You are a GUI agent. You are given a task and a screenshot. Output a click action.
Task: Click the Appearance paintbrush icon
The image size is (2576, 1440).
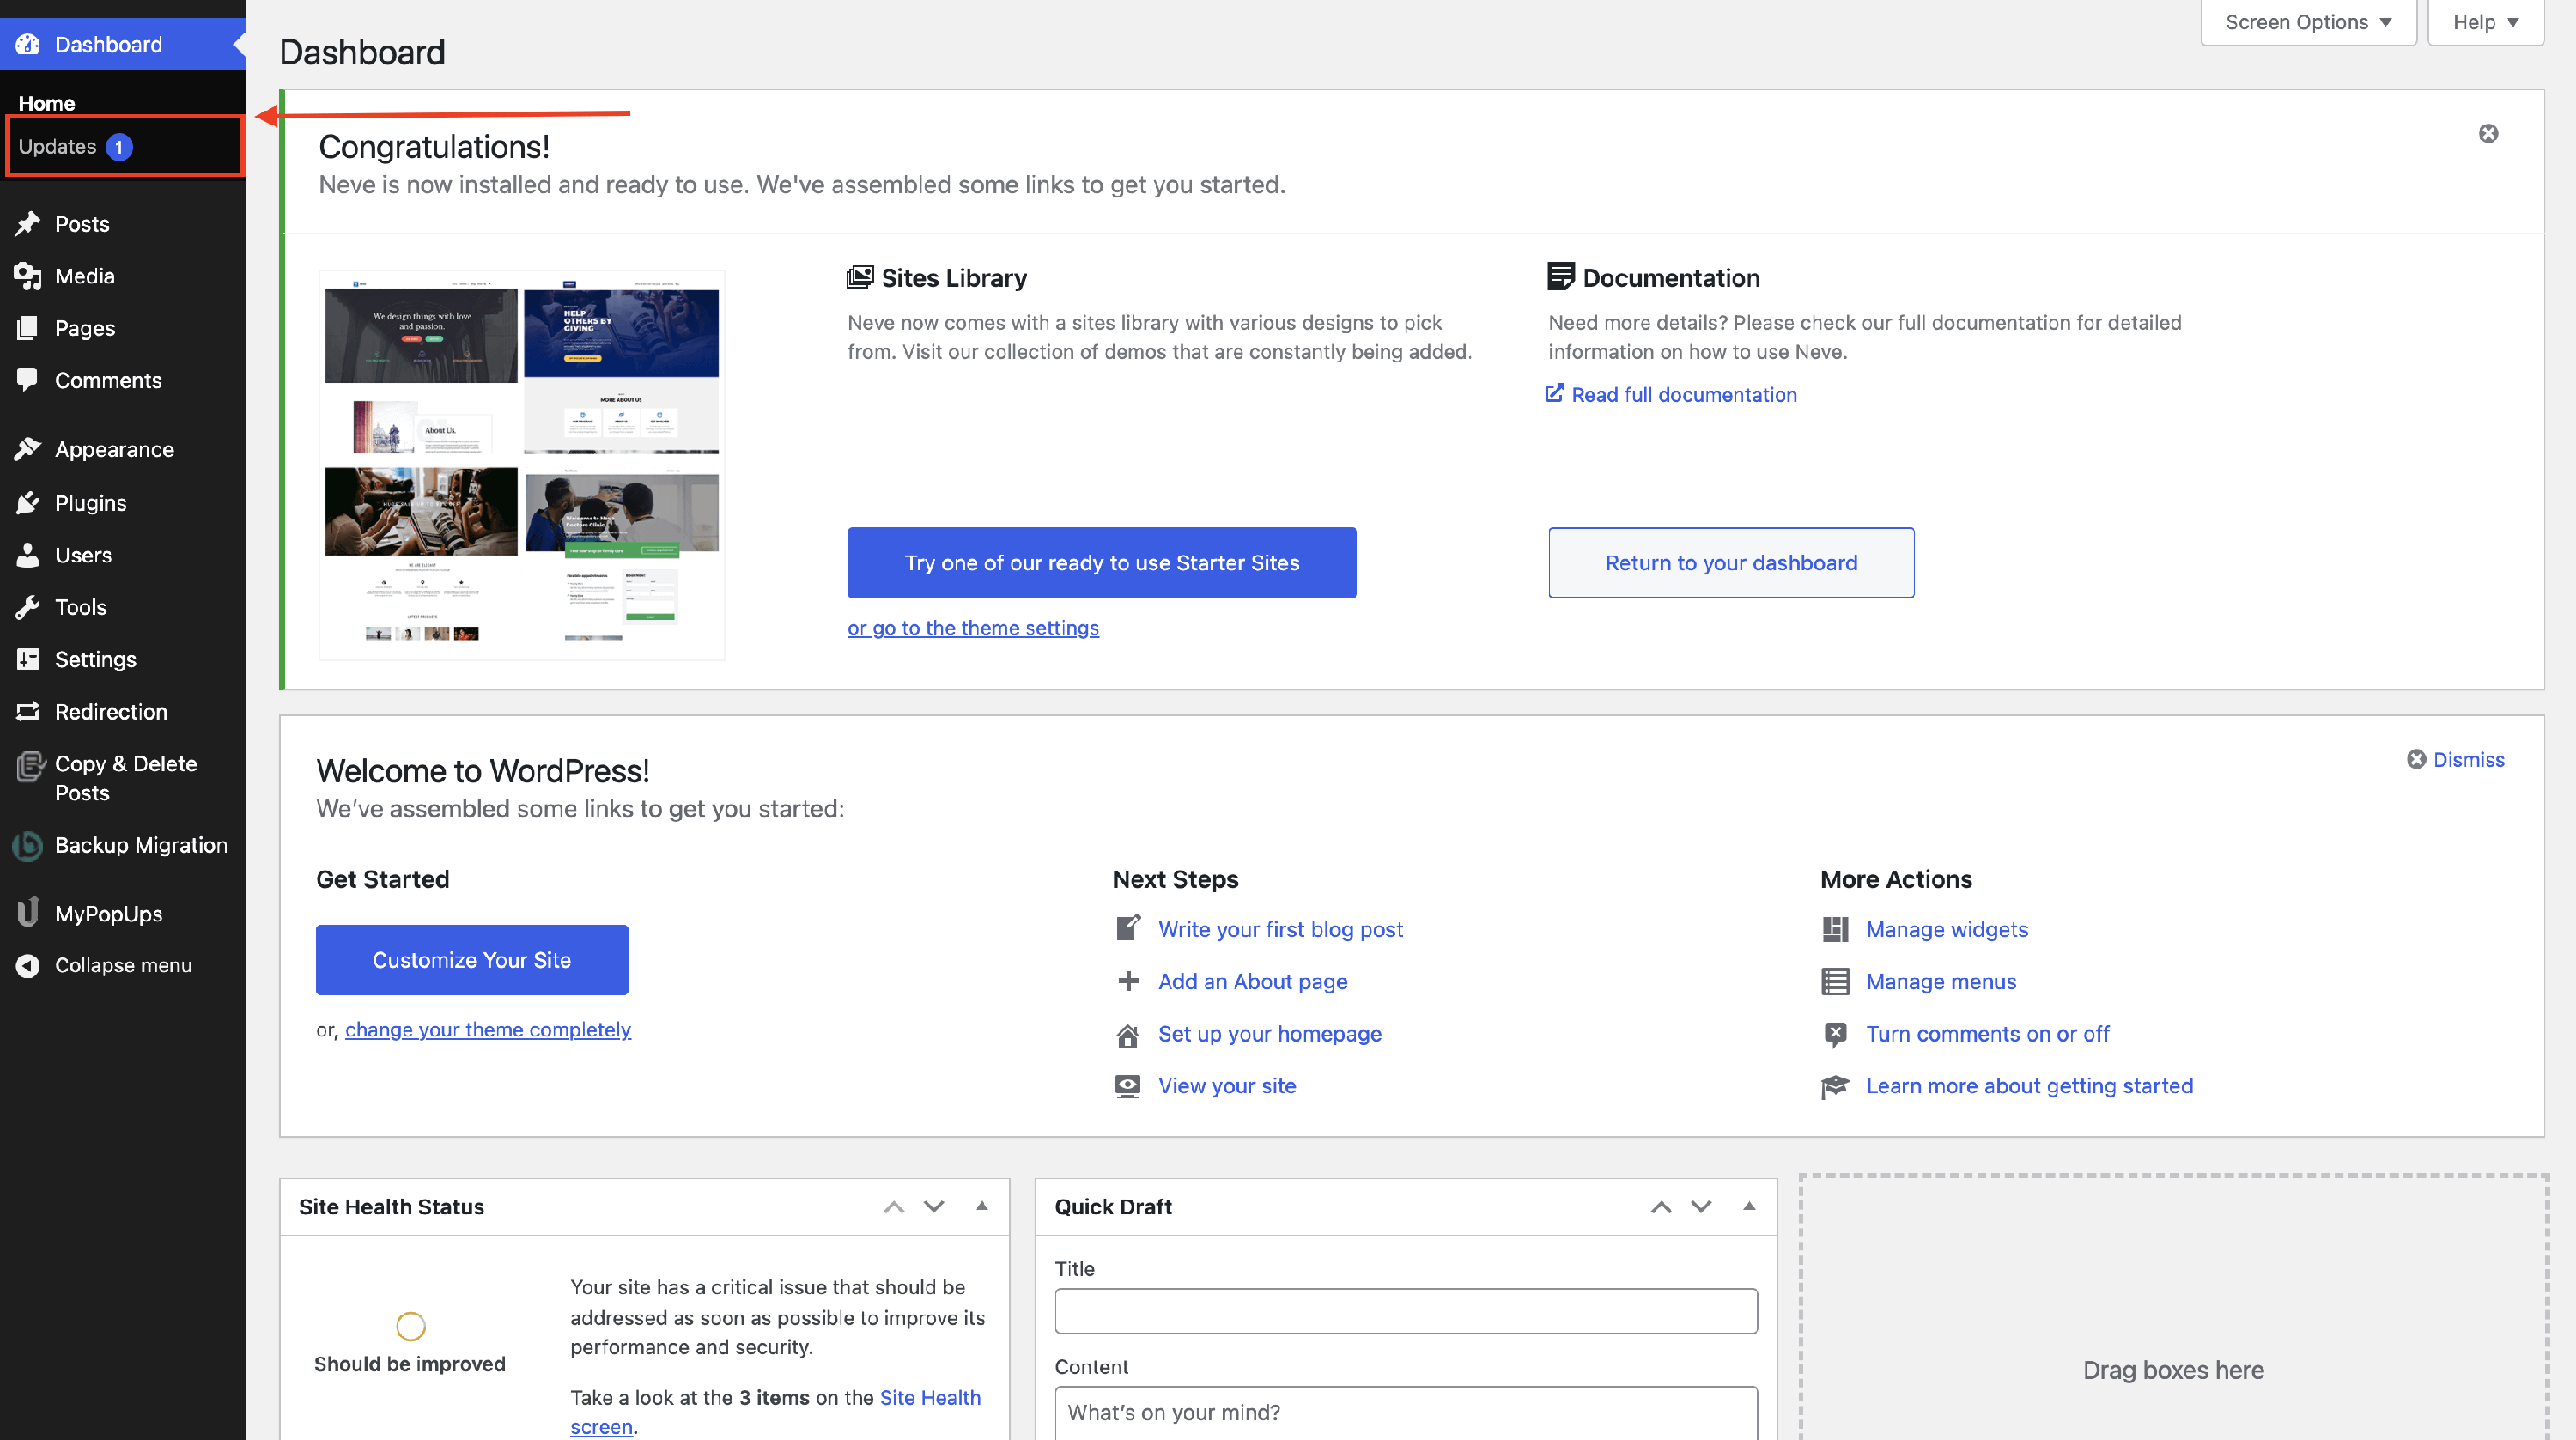pyautogui.click(x=27, y=450)
